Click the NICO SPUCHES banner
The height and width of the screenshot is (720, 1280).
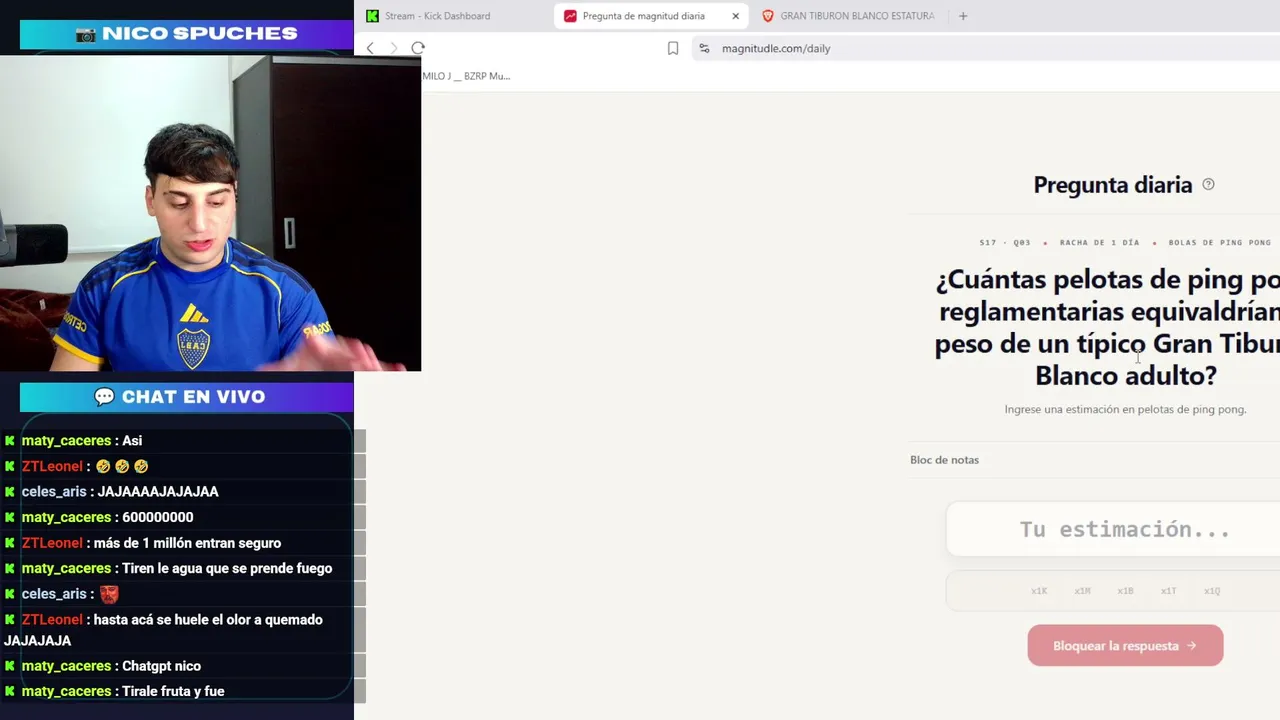pos(186,34)
